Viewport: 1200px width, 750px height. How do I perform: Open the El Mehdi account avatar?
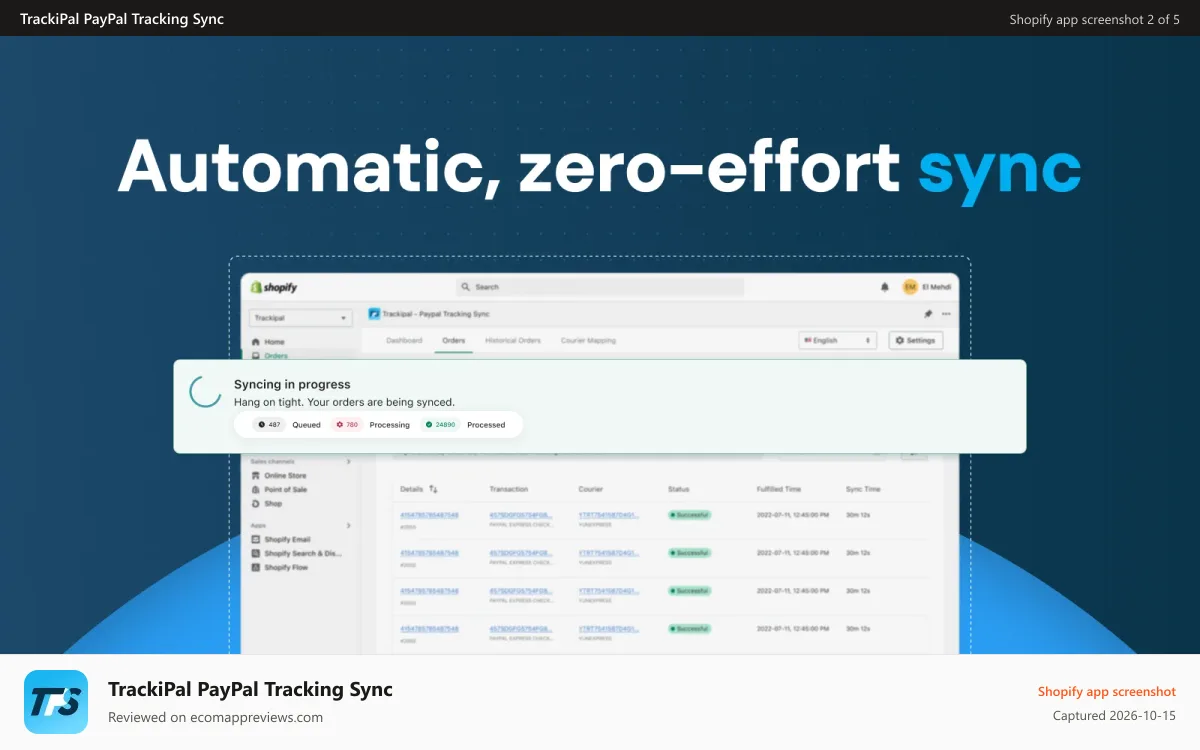(x=910, y=287)
